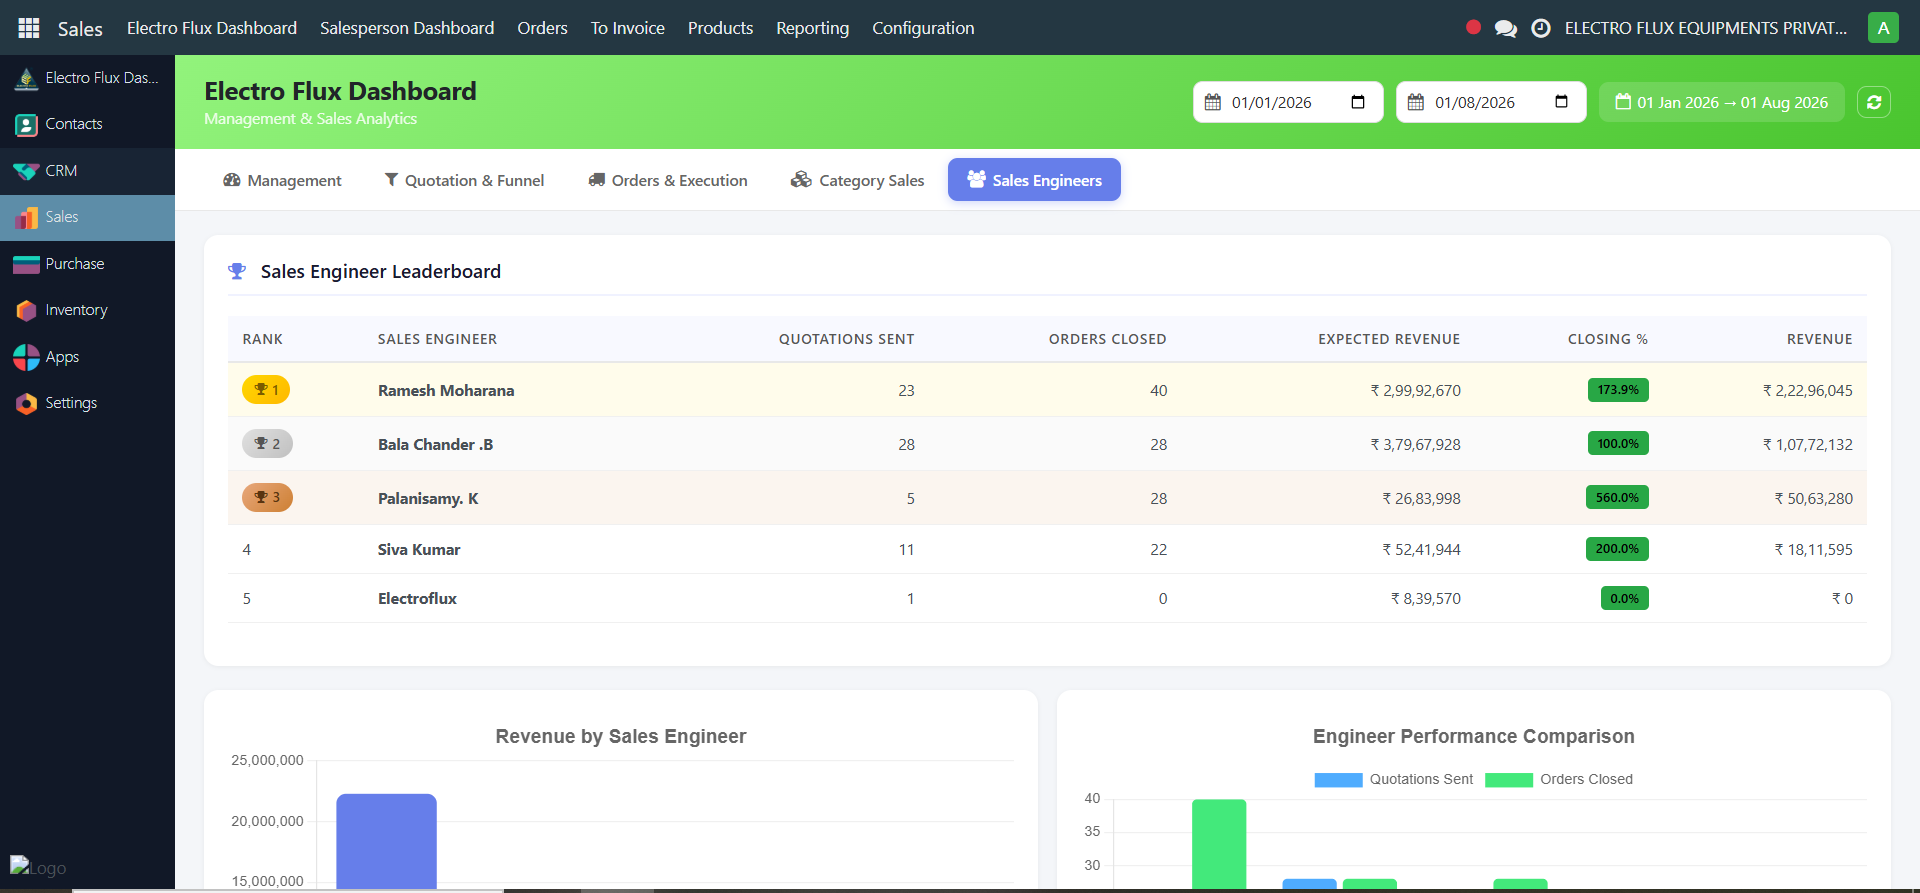
Task: Open start date calendar picker
Action: click(1358, 102)
